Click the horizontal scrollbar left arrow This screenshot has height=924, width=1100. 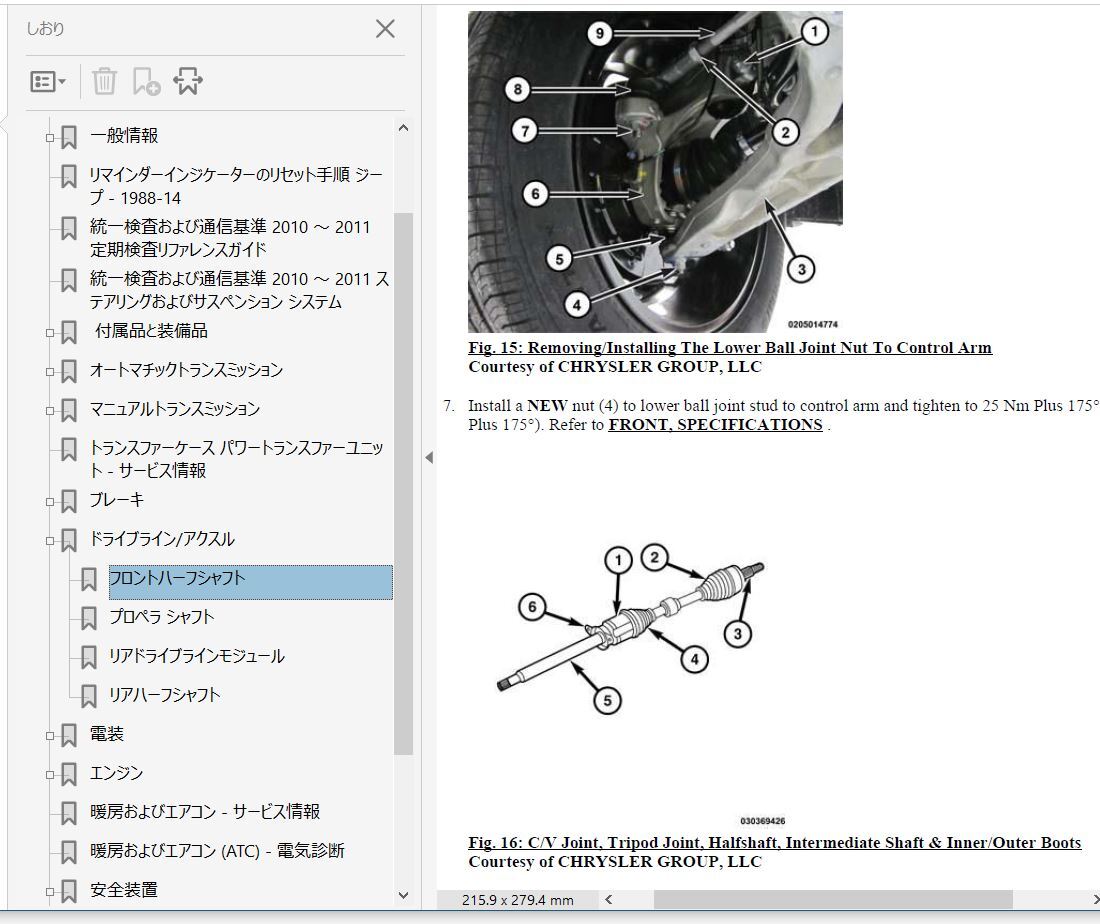point(608,899)
